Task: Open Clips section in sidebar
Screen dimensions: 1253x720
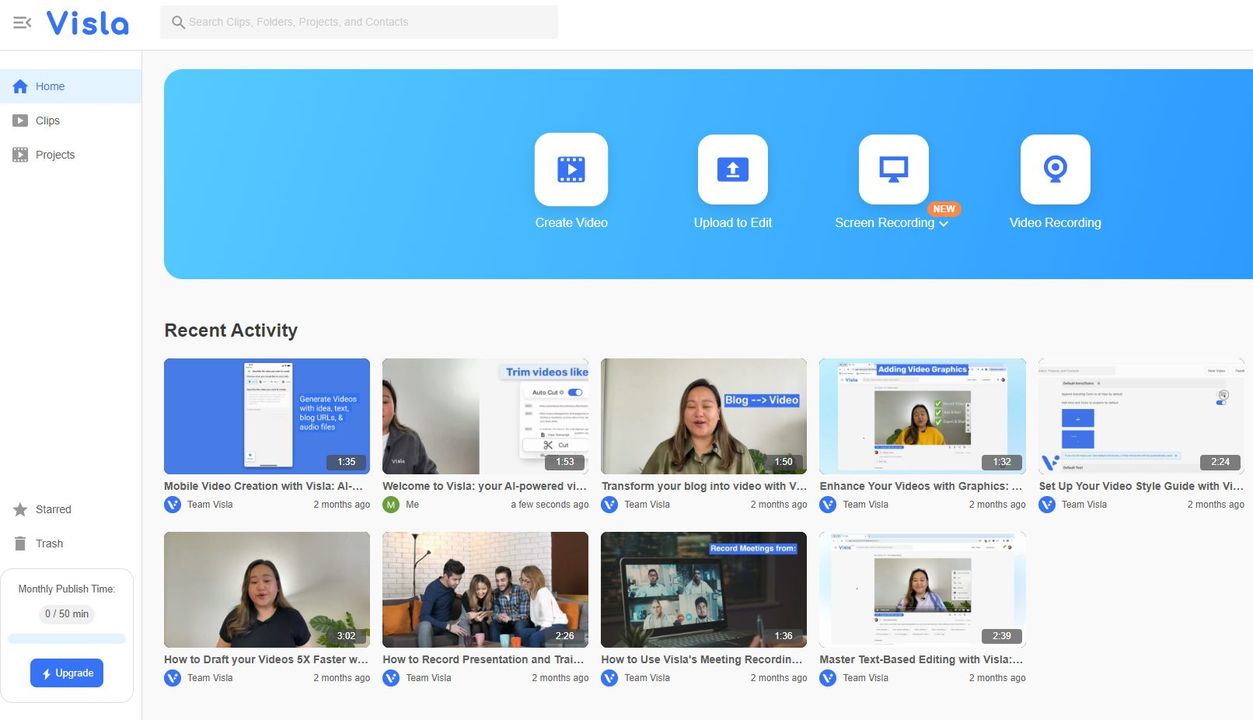Action: point(70,121)
